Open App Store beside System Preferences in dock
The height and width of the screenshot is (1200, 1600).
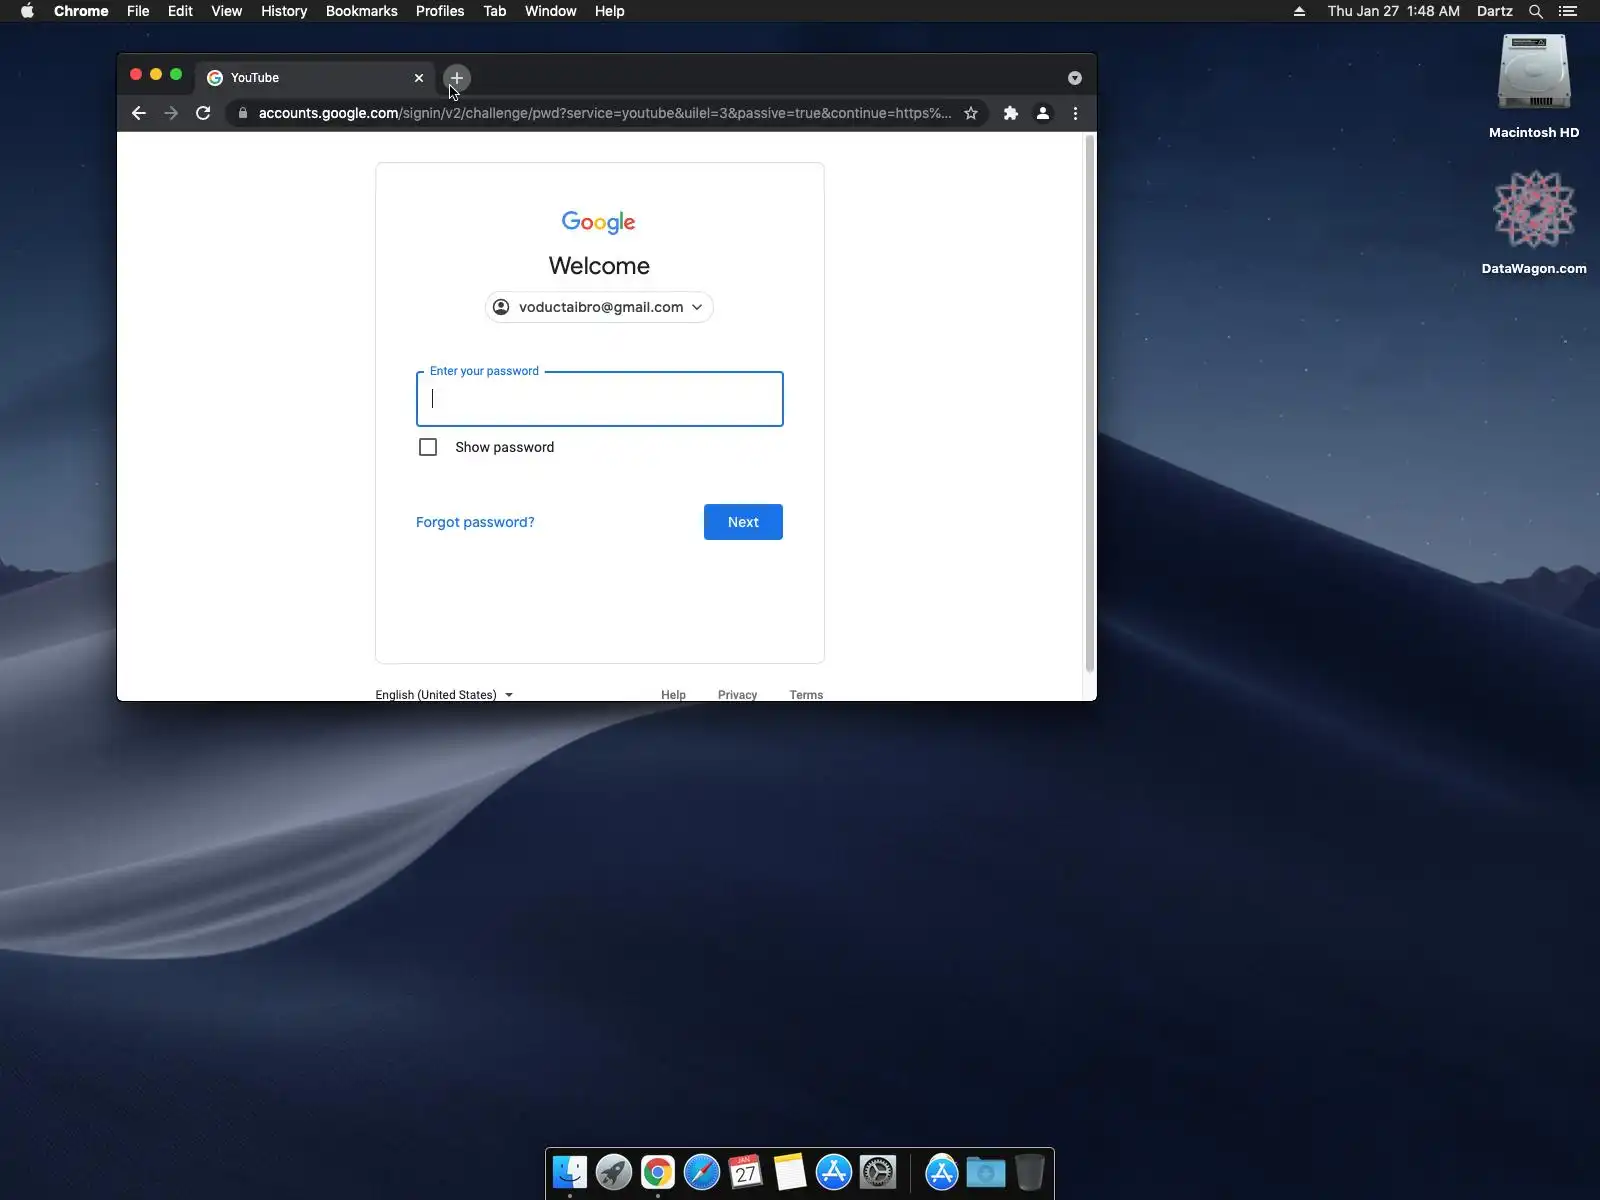pos(834,1172)
